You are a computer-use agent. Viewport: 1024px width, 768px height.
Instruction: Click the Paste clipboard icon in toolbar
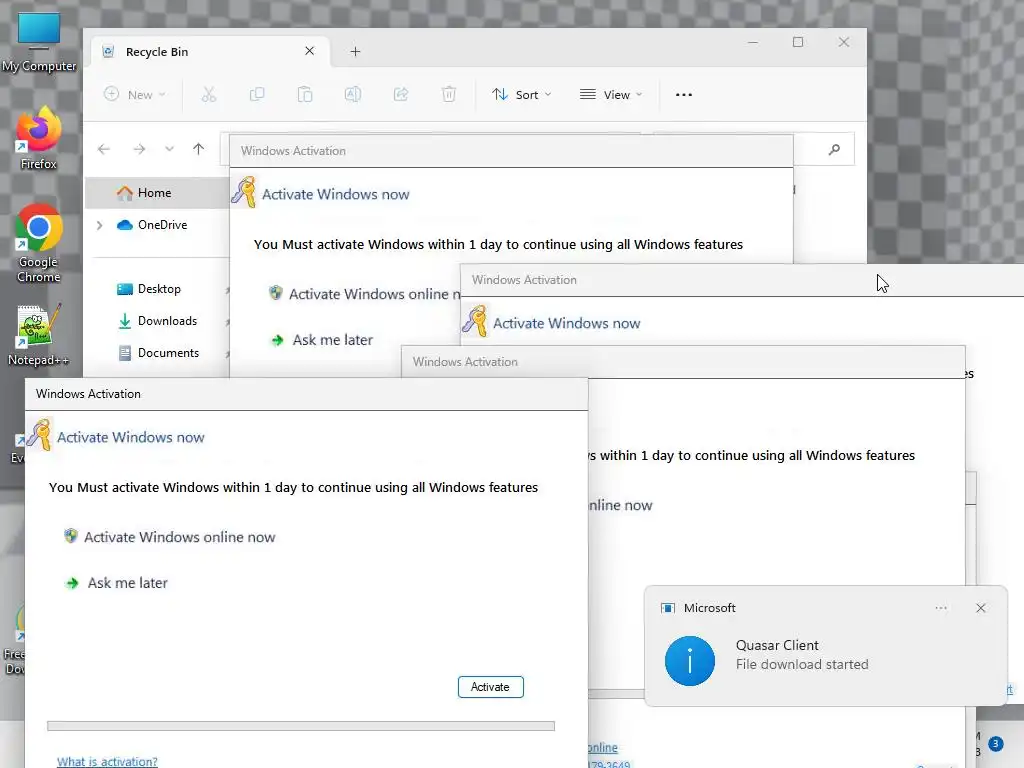(x=304, y=95)
